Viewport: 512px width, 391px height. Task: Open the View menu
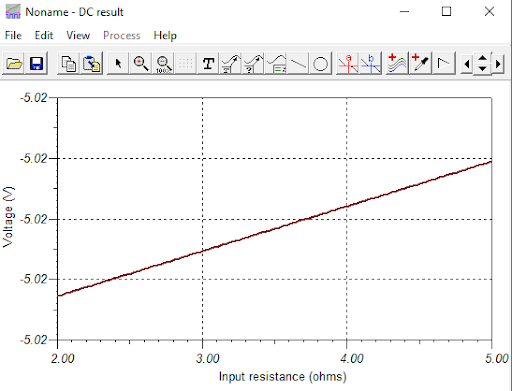78,35
